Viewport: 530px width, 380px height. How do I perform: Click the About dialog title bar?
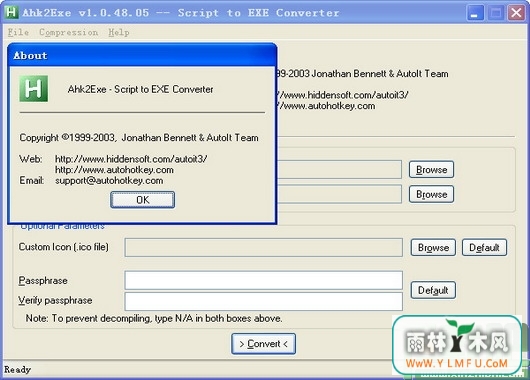pos(142,55)
